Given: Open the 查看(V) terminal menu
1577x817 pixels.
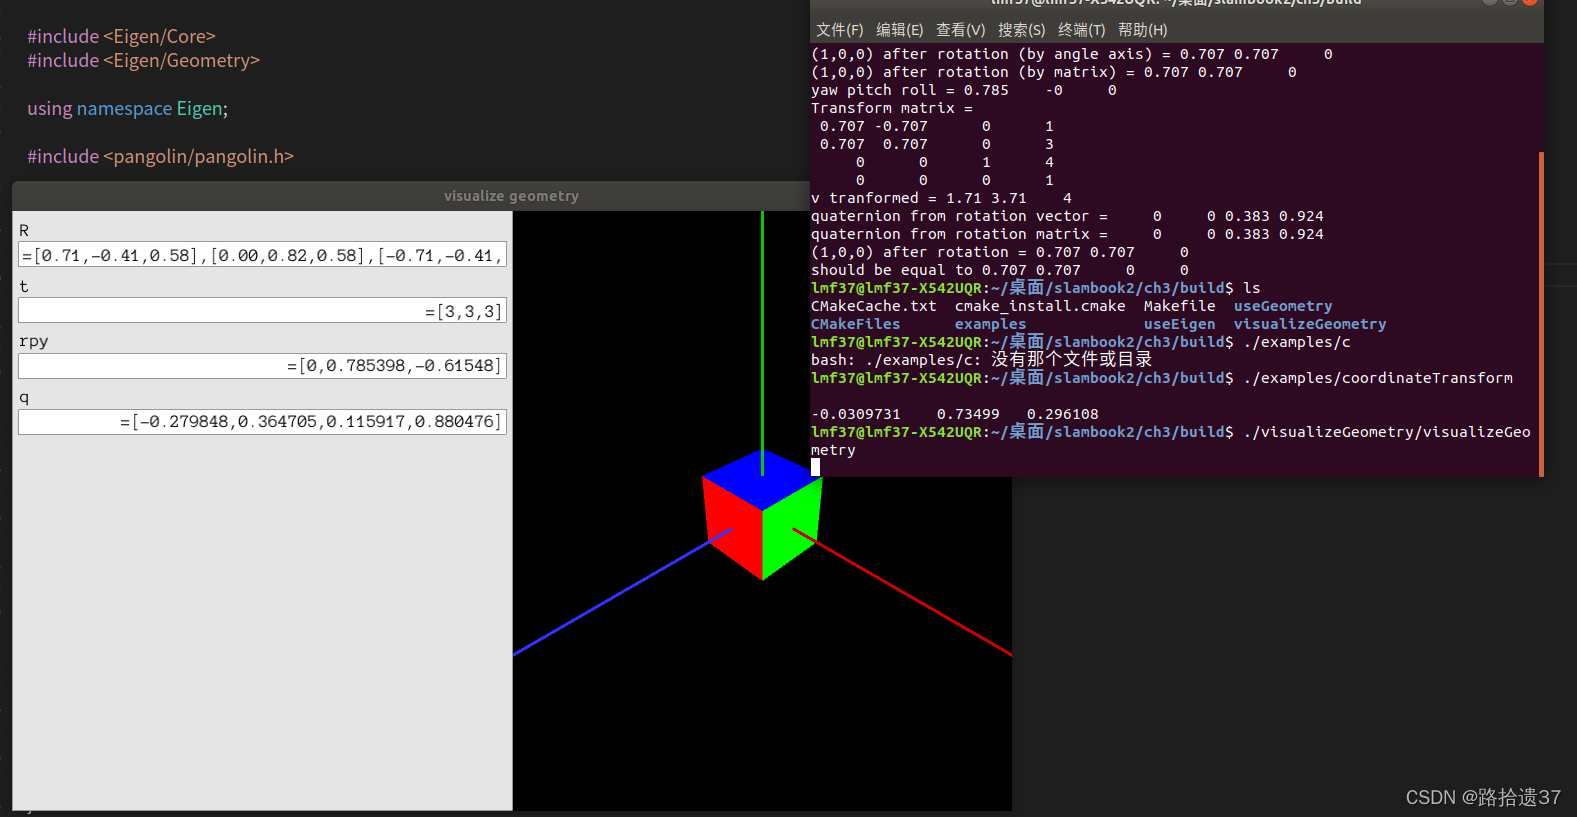Looking at the screenshot, I should coord(960,30).
